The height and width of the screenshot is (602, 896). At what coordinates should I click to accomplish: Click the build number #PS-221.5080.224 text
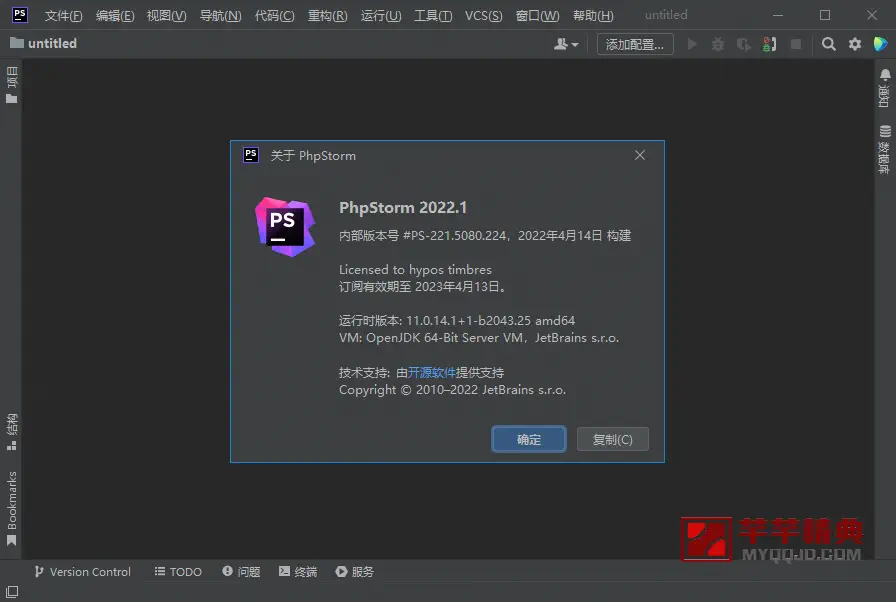click(455, 235)
